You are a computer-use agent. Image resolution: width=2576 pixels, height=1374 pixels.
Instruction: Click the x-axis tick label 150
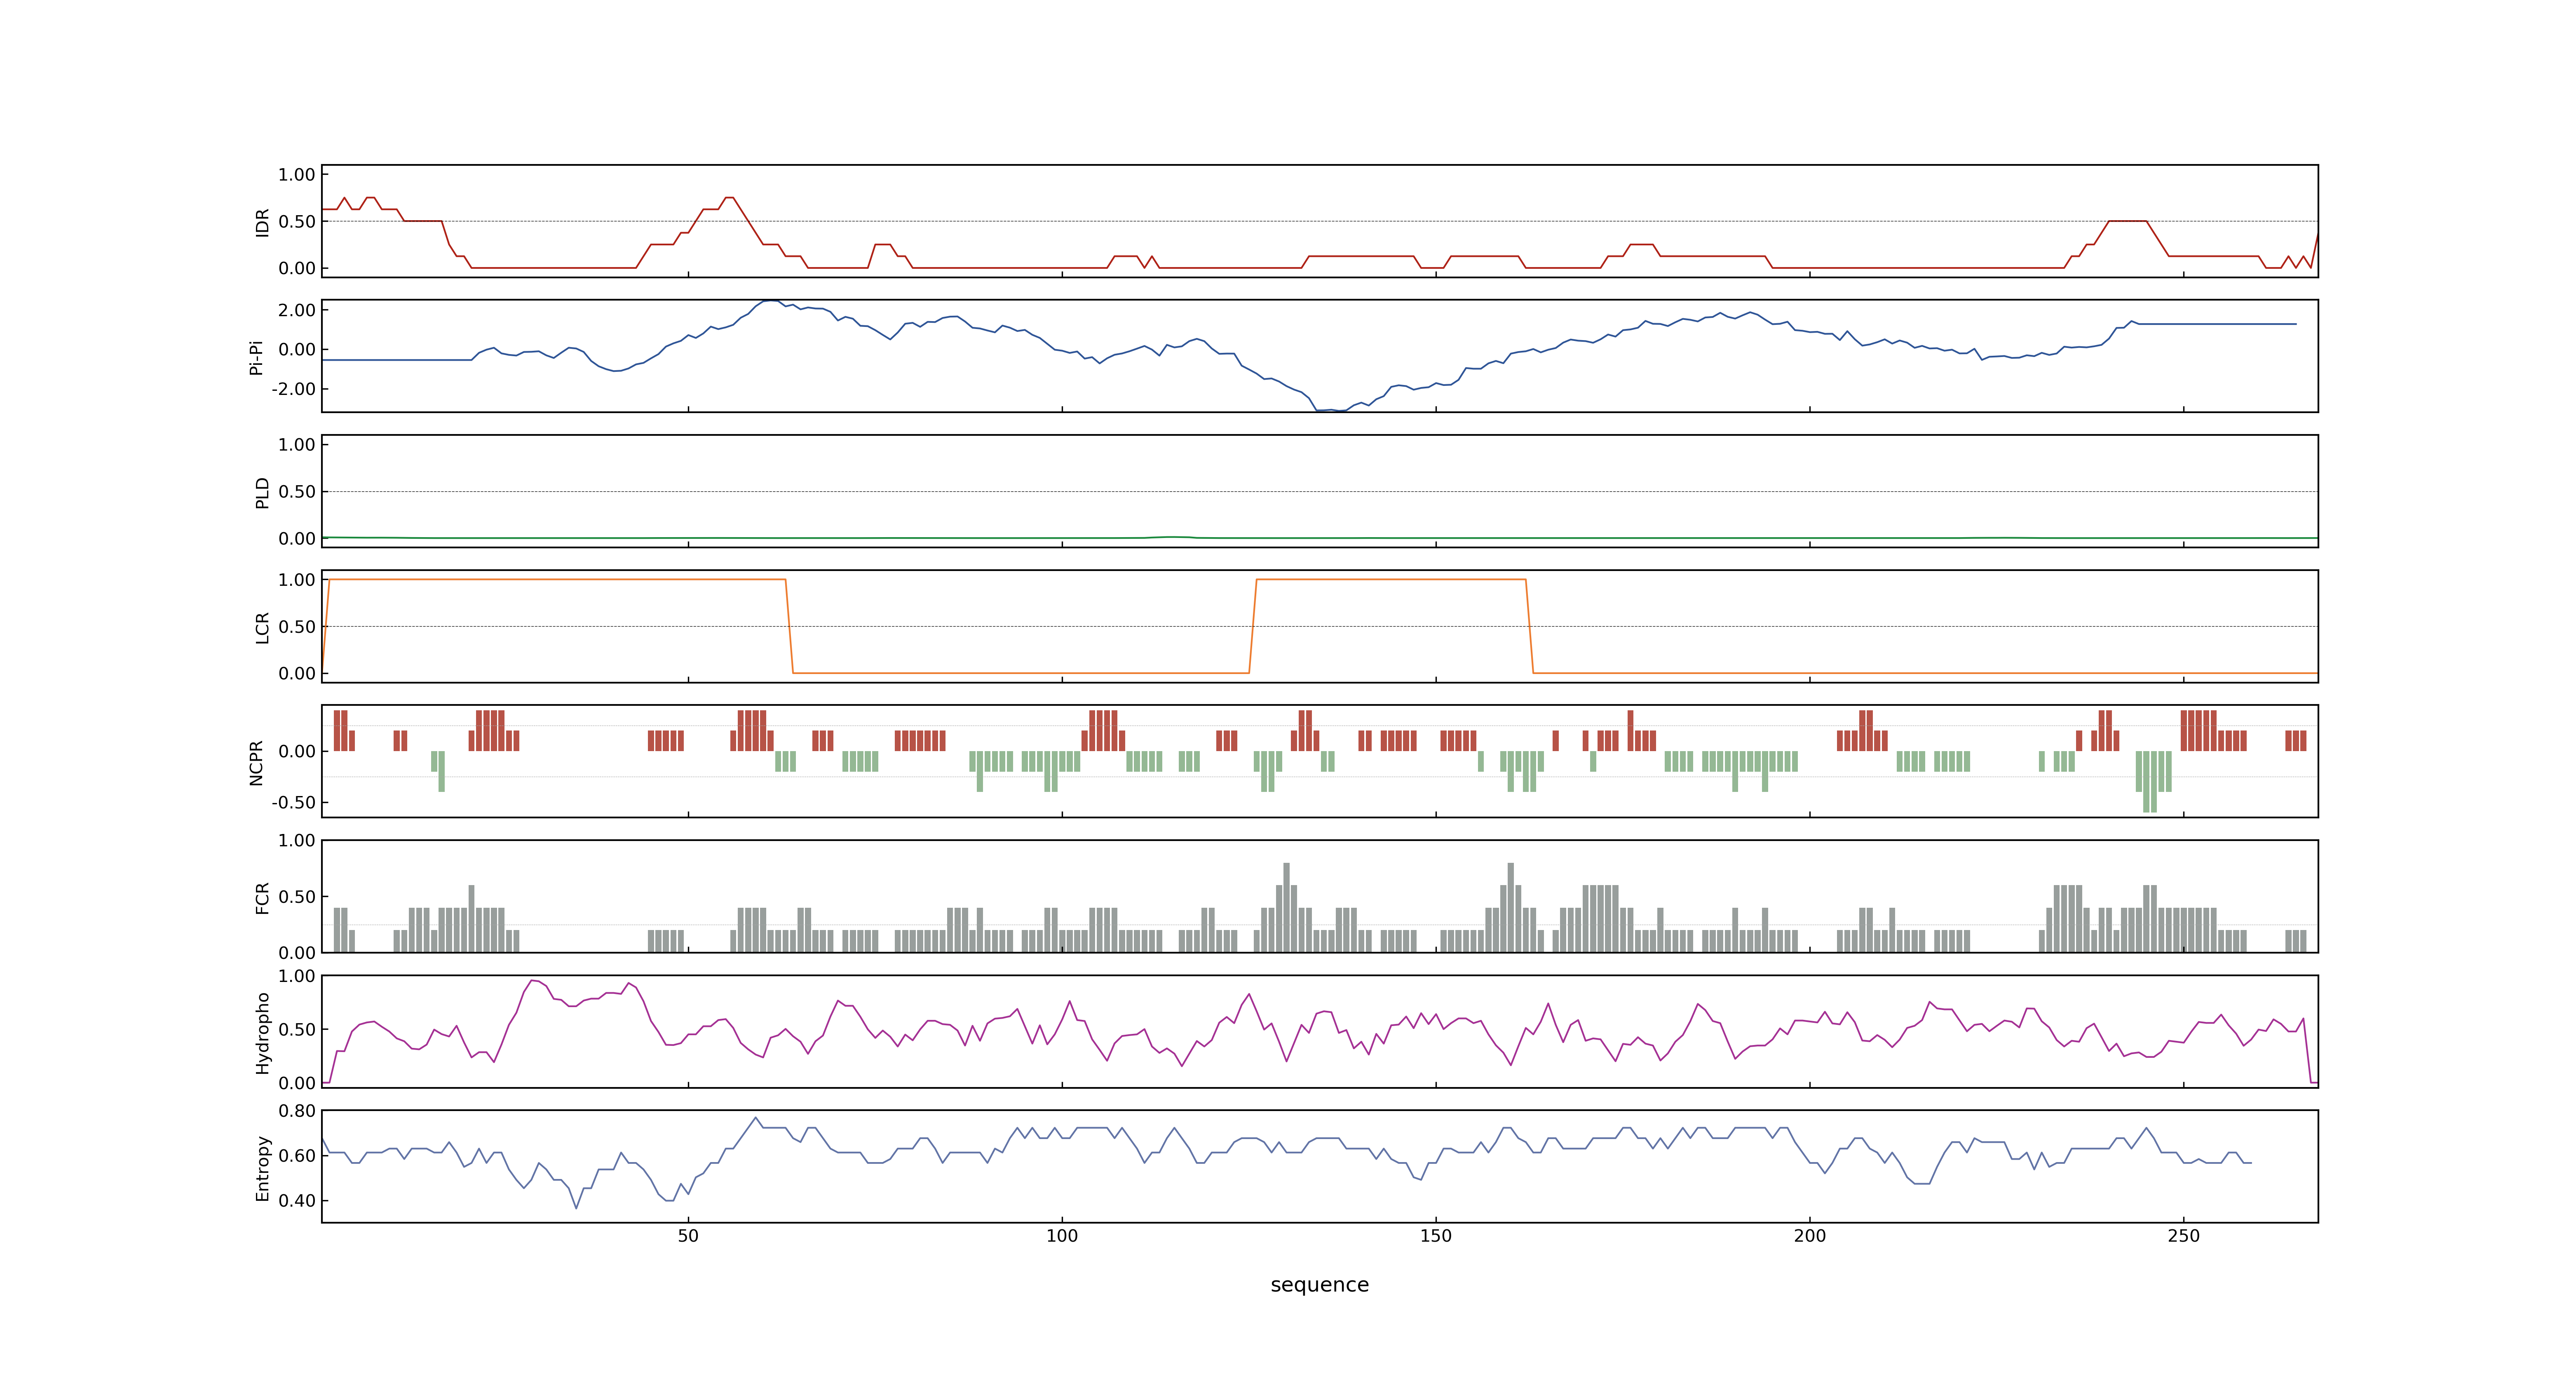pos(1436,1236)
